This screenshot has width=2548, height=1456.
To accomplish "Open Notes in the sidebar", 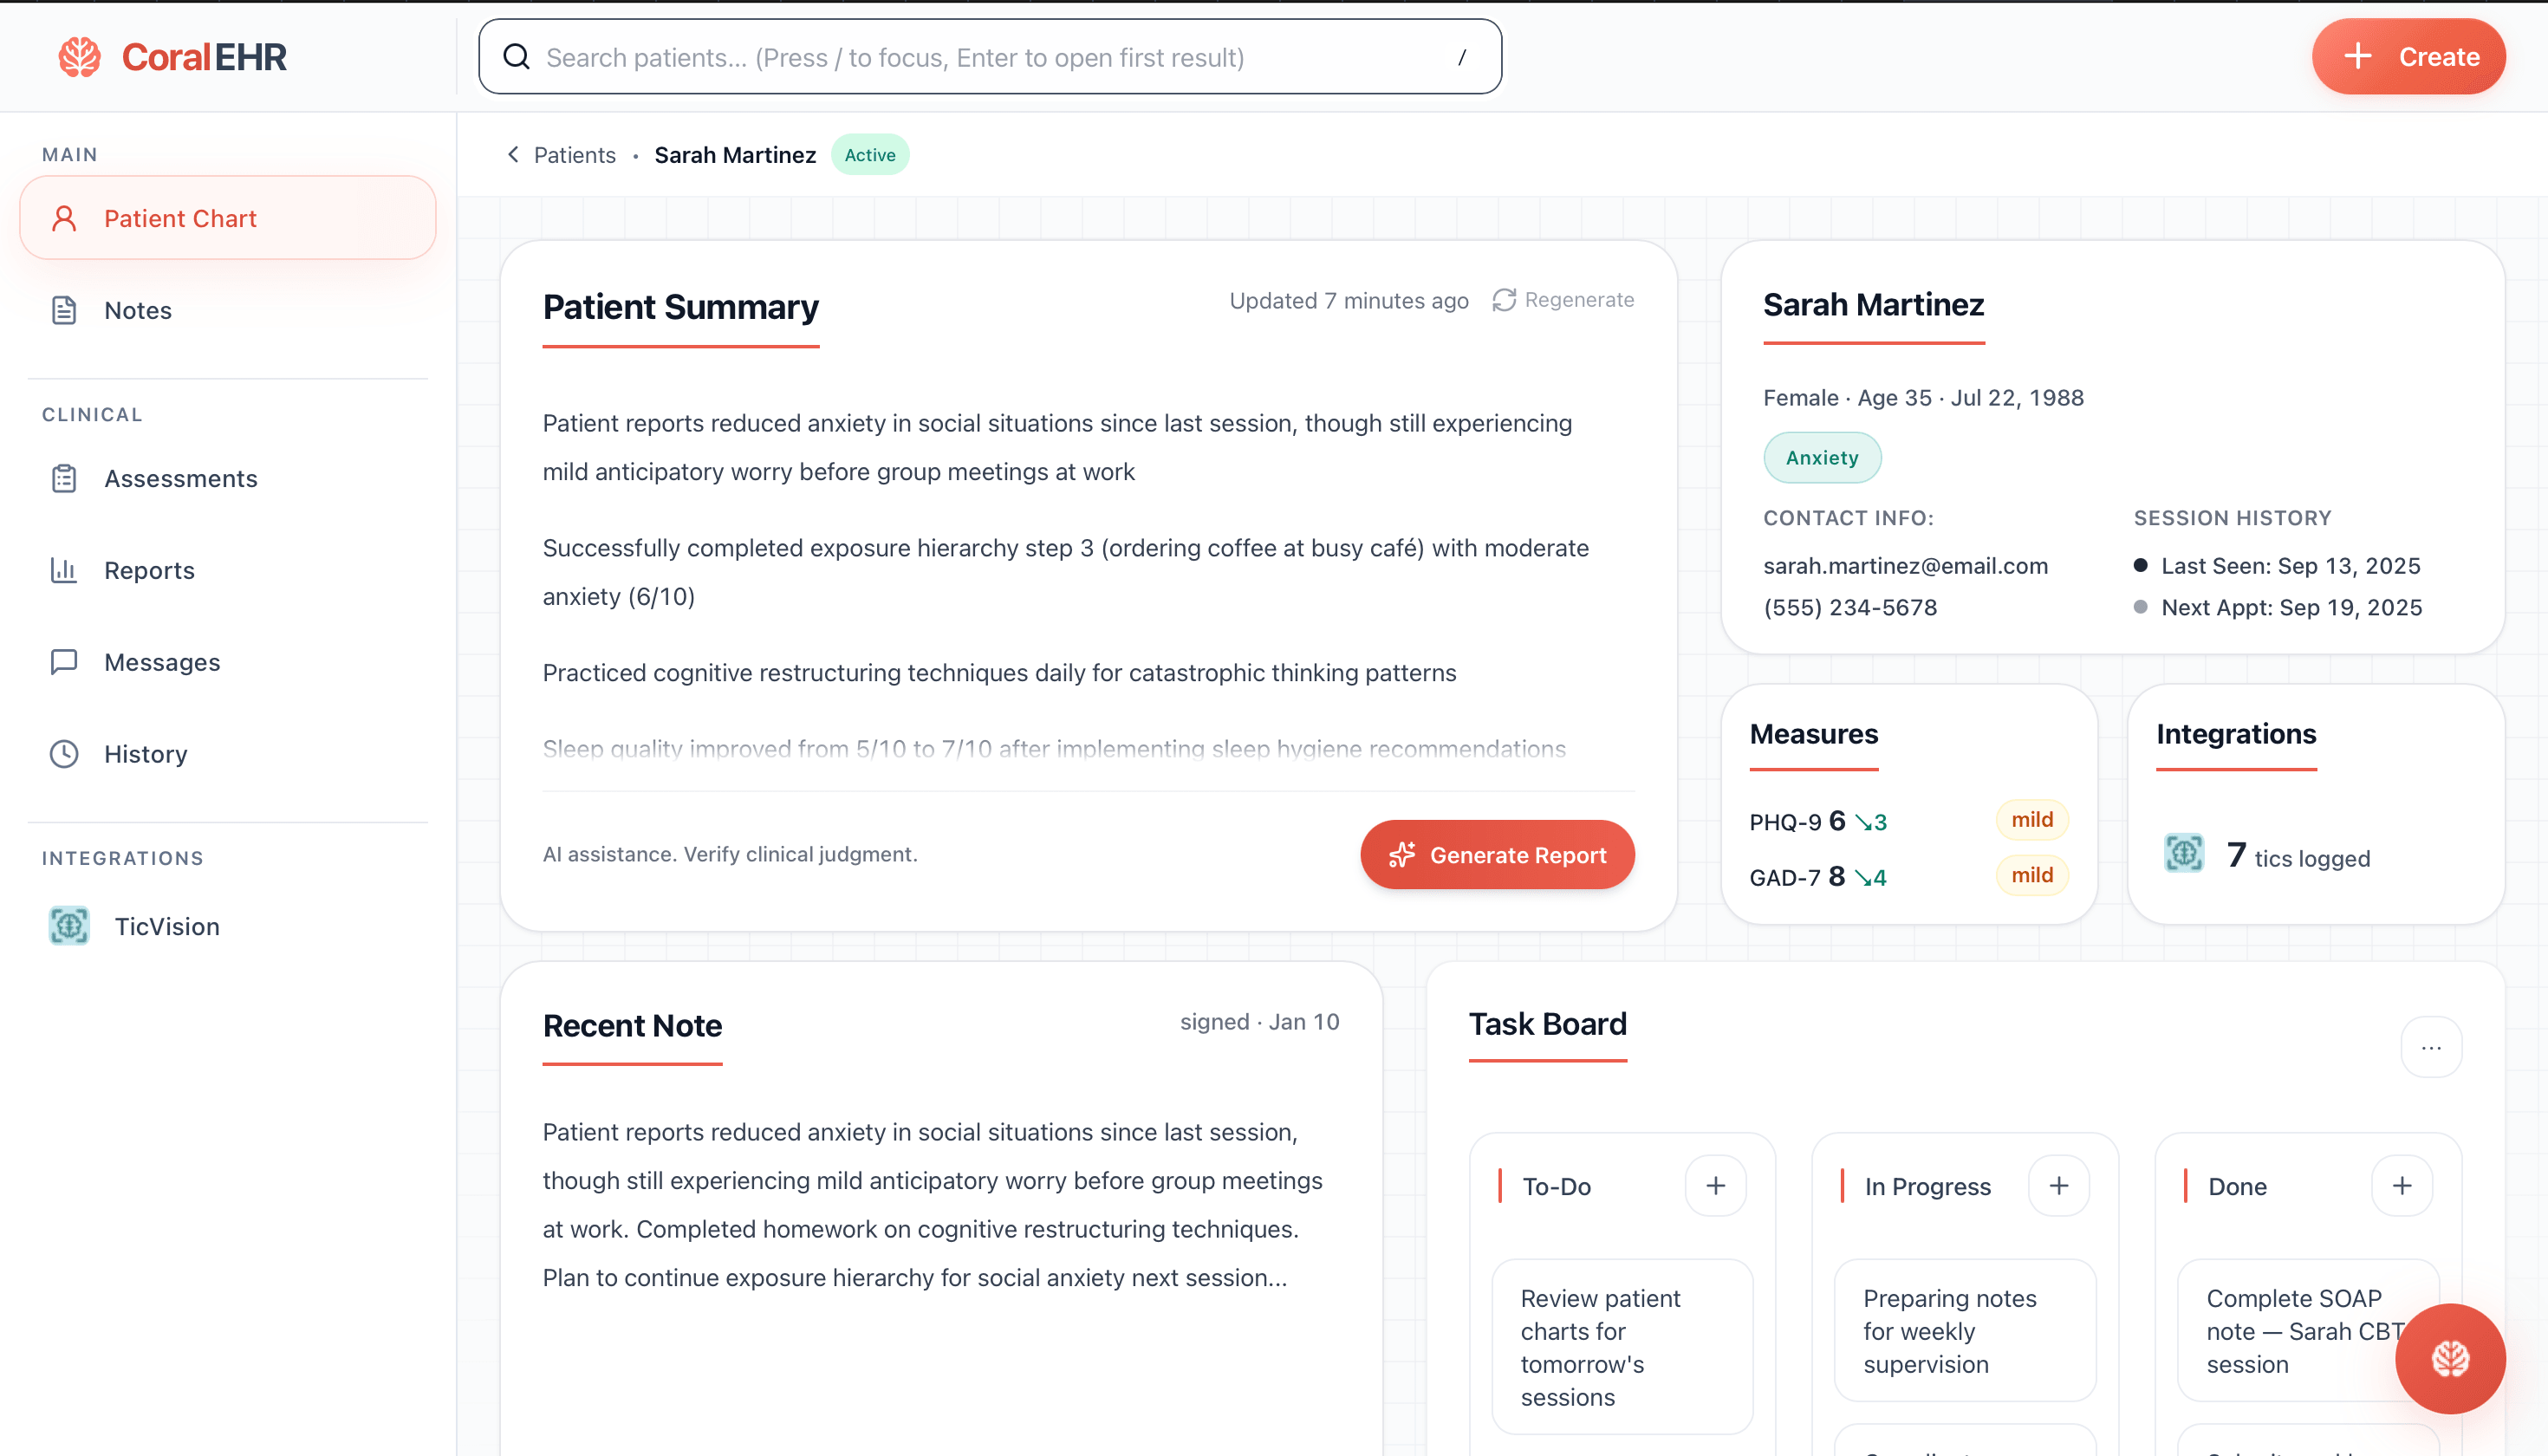I will click(x=138, y=310).
